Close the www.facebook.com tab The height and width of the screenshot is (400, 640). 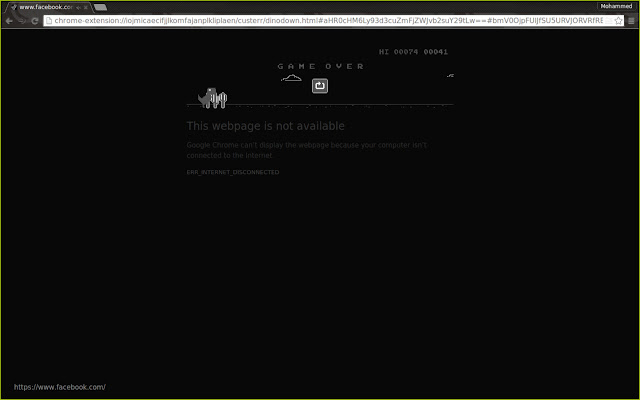click(86, 7)
